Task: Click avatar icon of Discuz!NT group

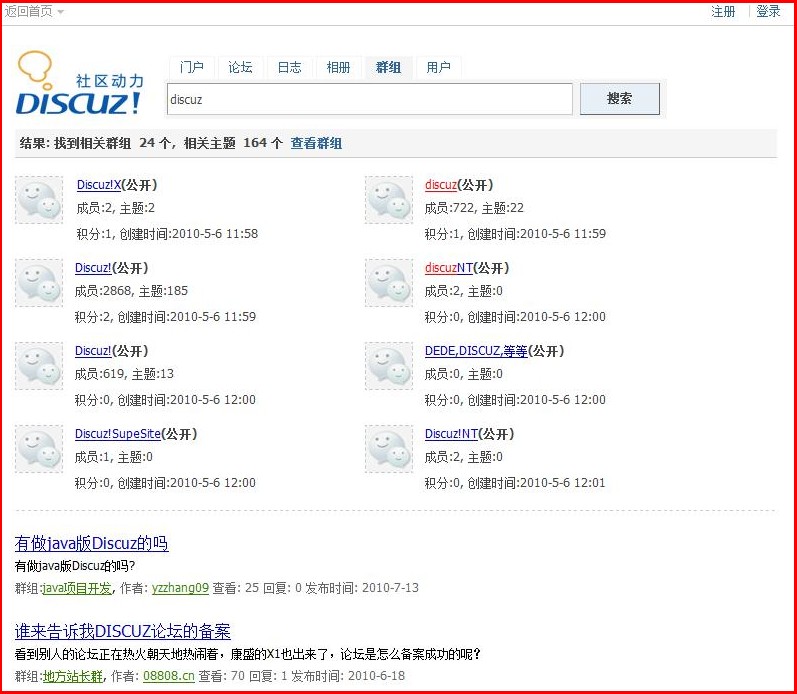Action: click(389, 448)
